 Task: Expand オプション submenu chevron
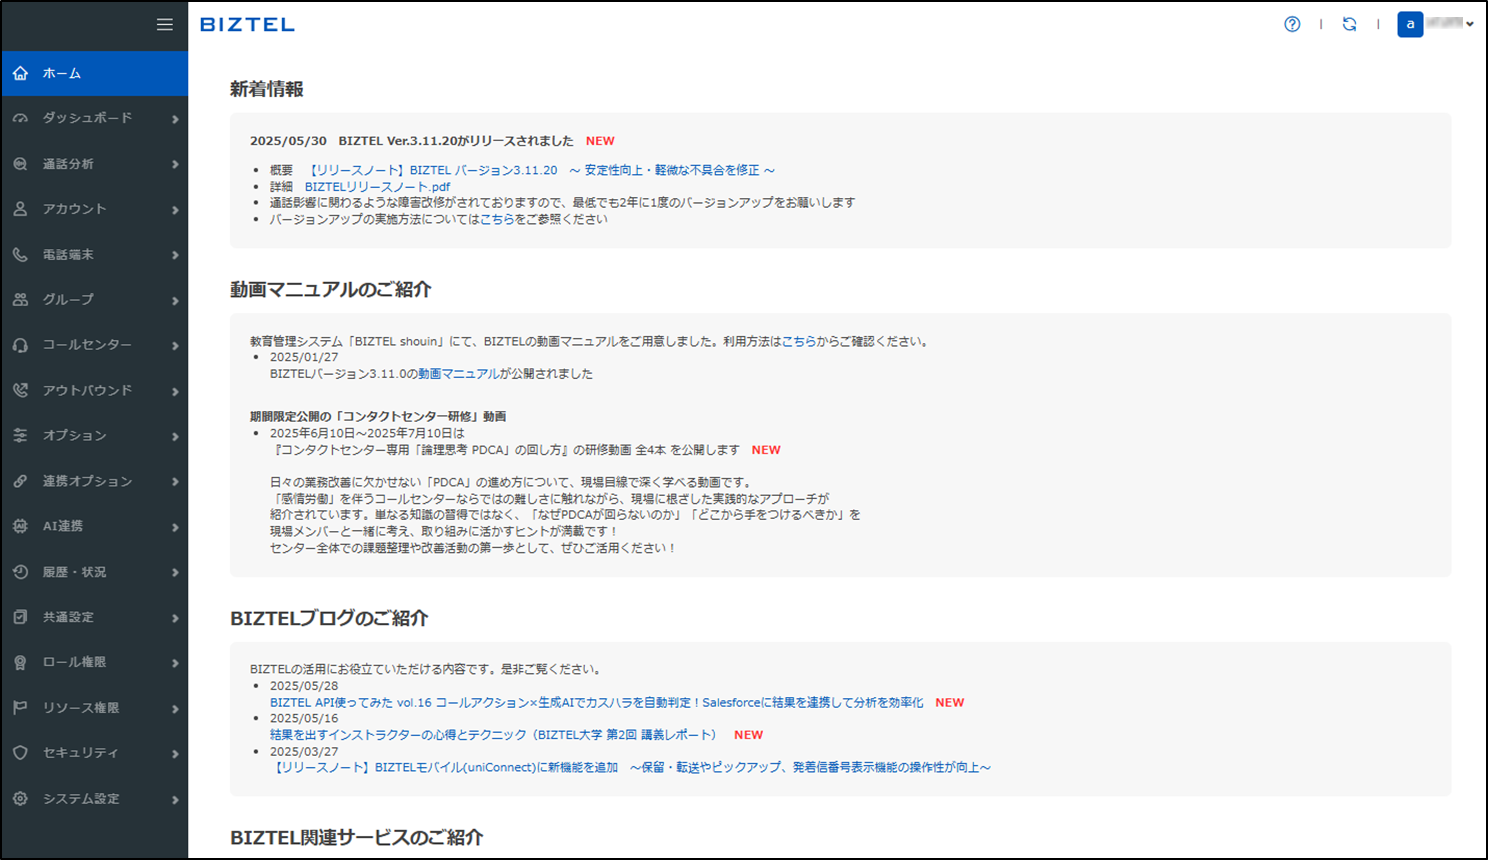pos(175,436)
